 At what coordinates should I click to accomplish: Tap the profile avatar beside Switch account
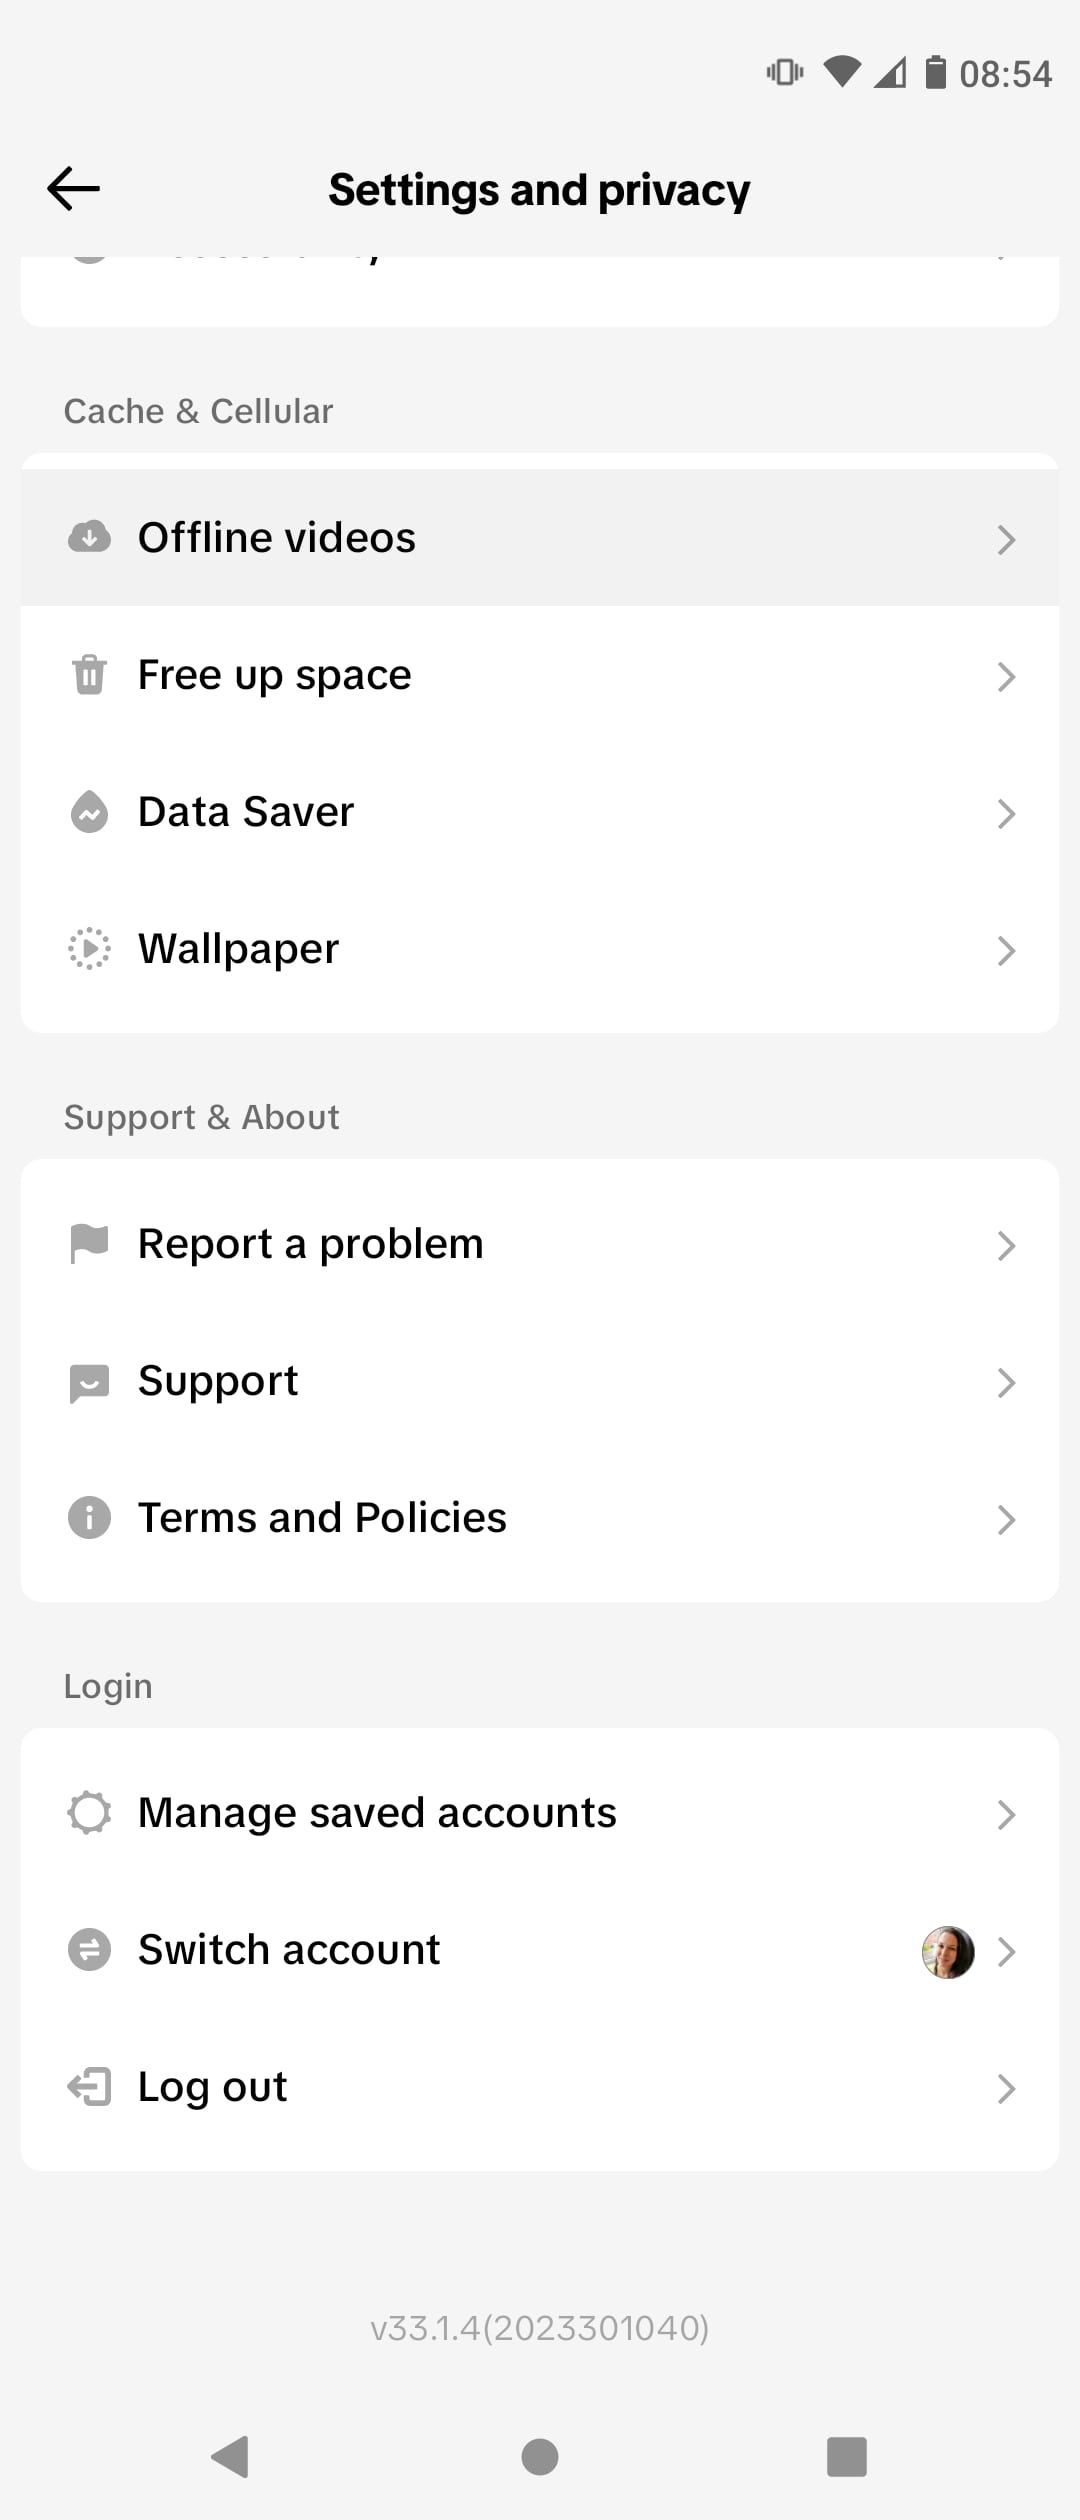point(947,1952)
